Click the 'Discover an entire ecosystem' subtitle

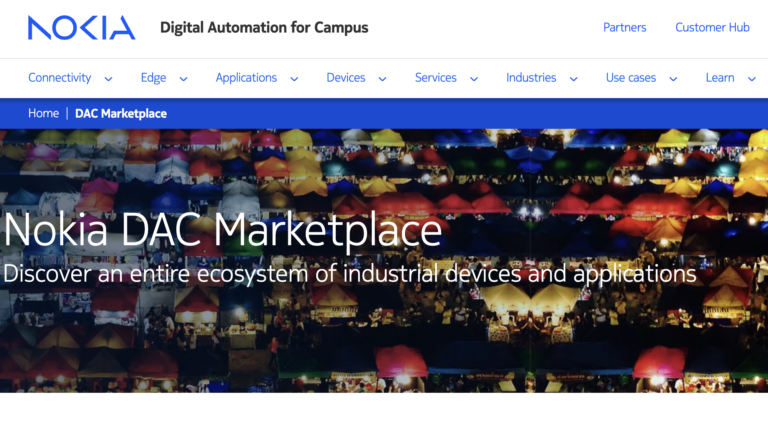350,273
